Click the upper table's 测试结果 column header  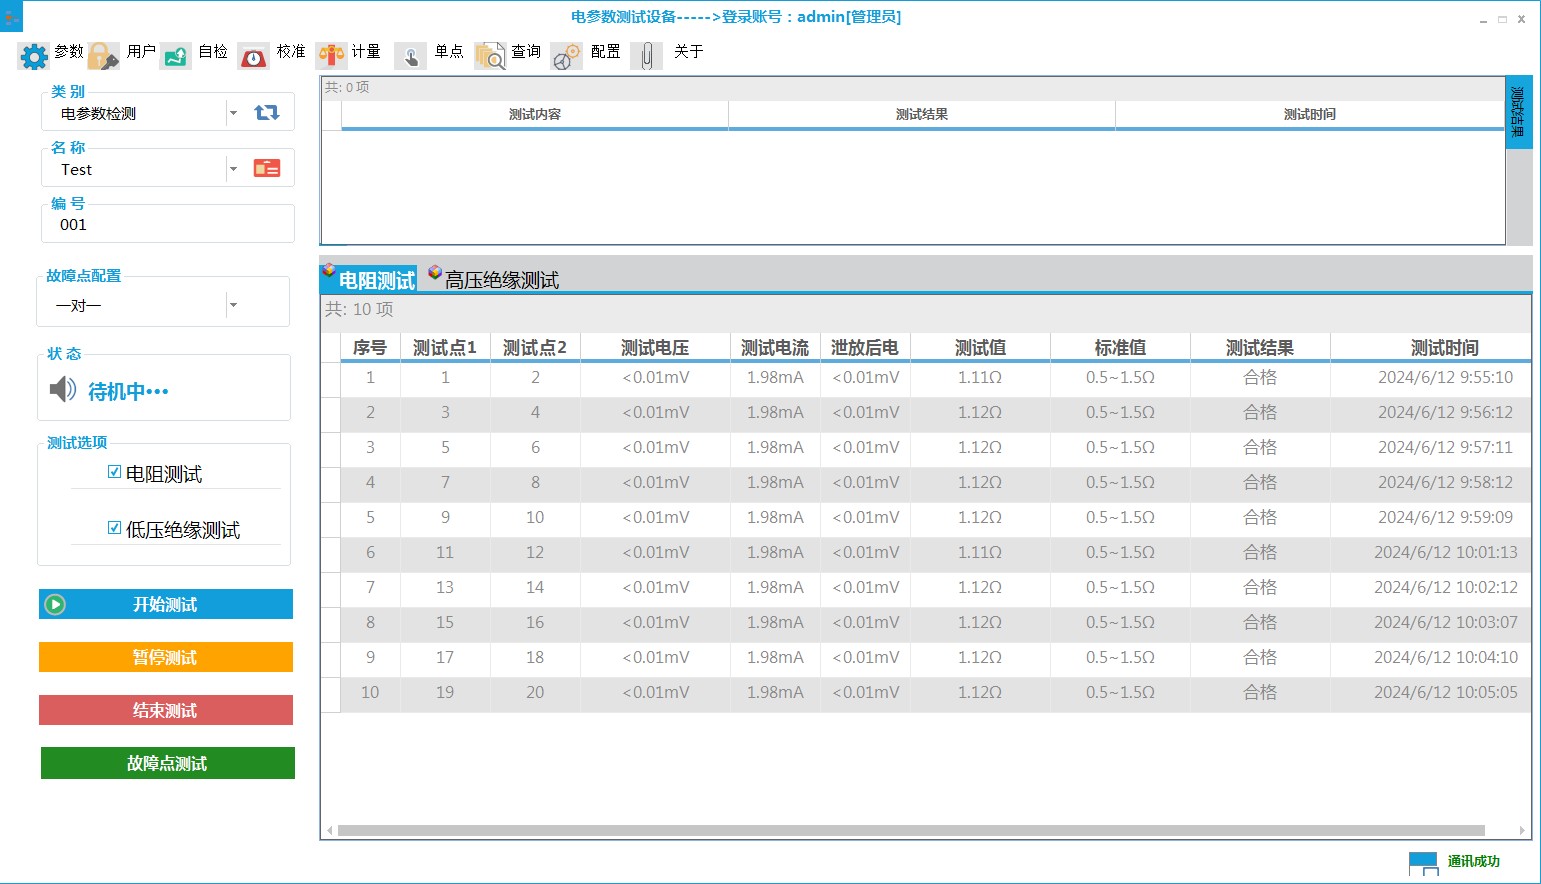[x=922, y=114]
